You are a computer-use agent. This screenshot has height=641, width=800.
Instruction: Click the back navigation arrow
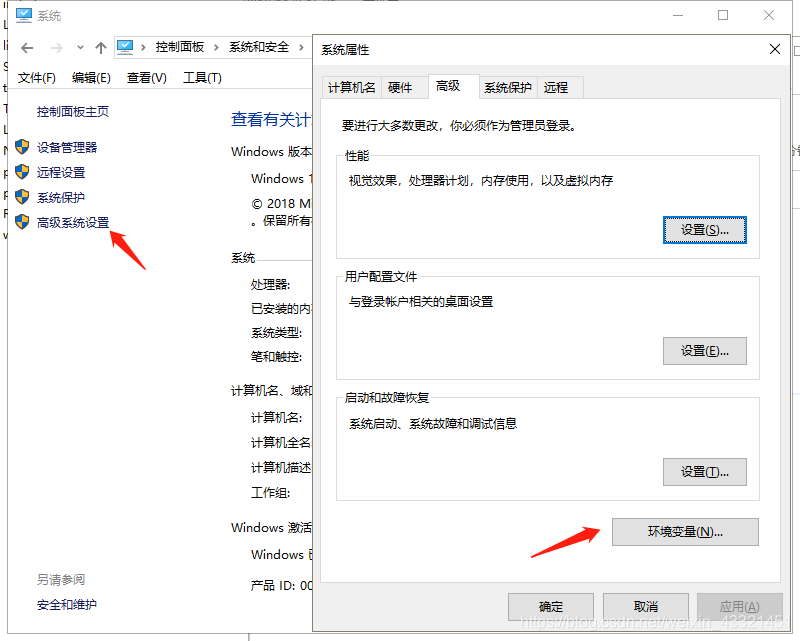click(x=26, y=47)
